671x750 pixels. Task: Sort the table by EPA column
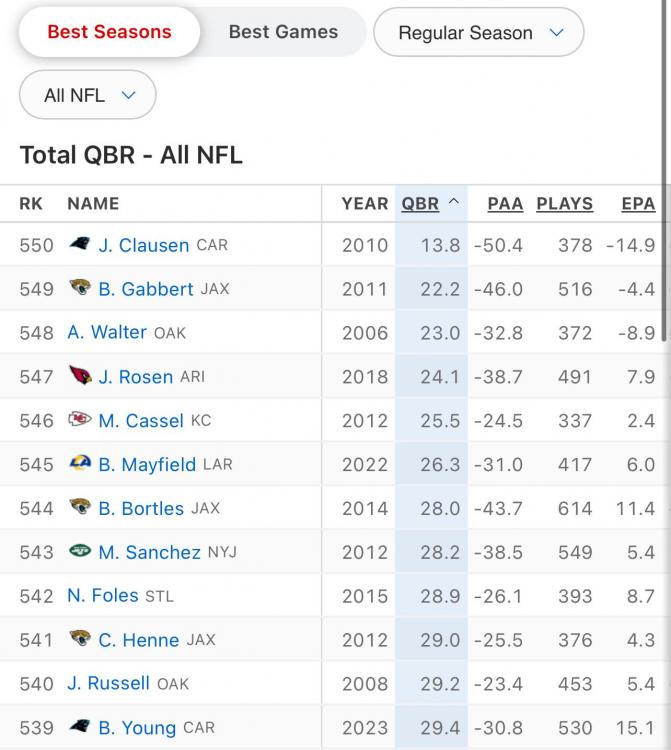coord(638,204)
